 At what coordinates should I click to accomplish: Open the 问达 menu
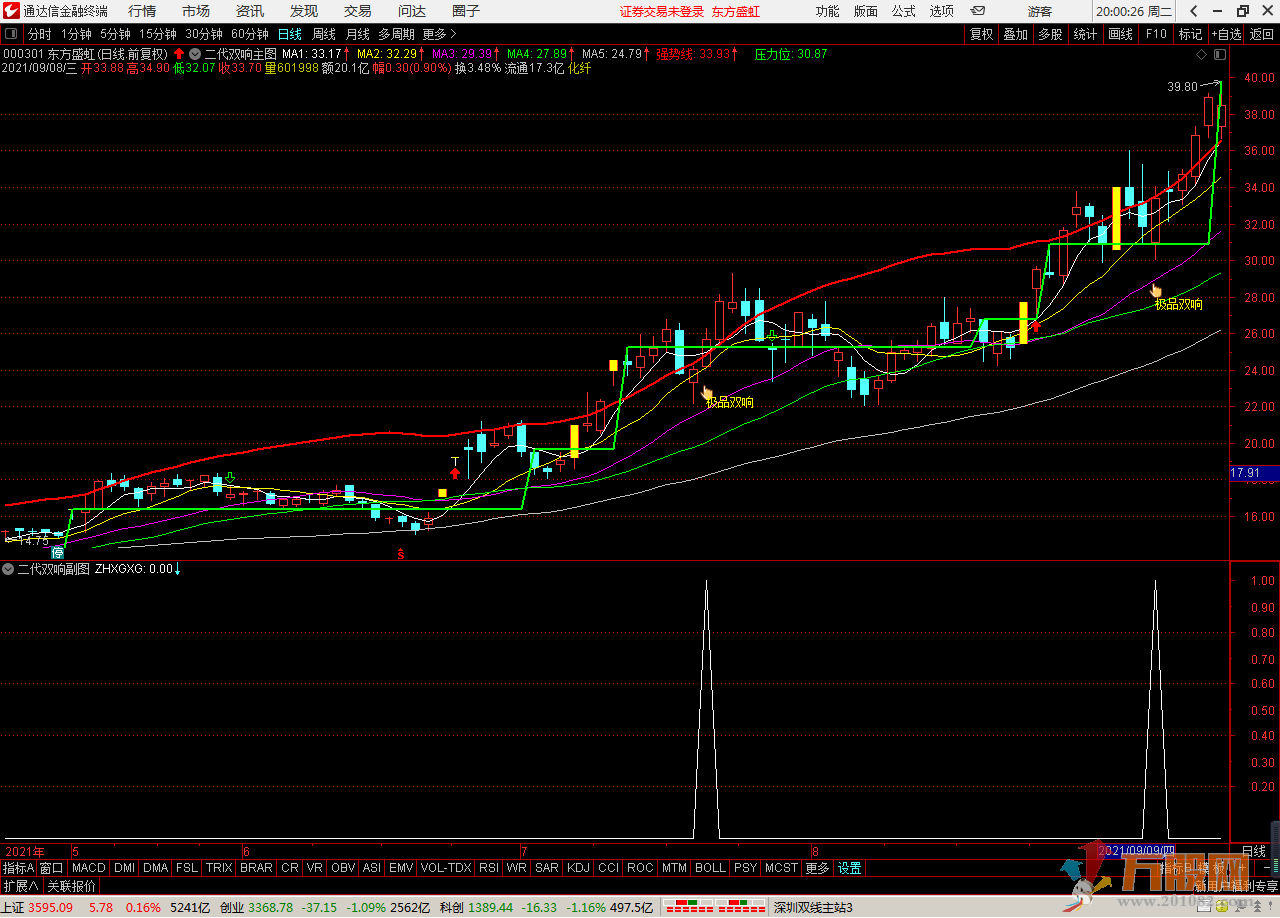(x=412, y=11)
